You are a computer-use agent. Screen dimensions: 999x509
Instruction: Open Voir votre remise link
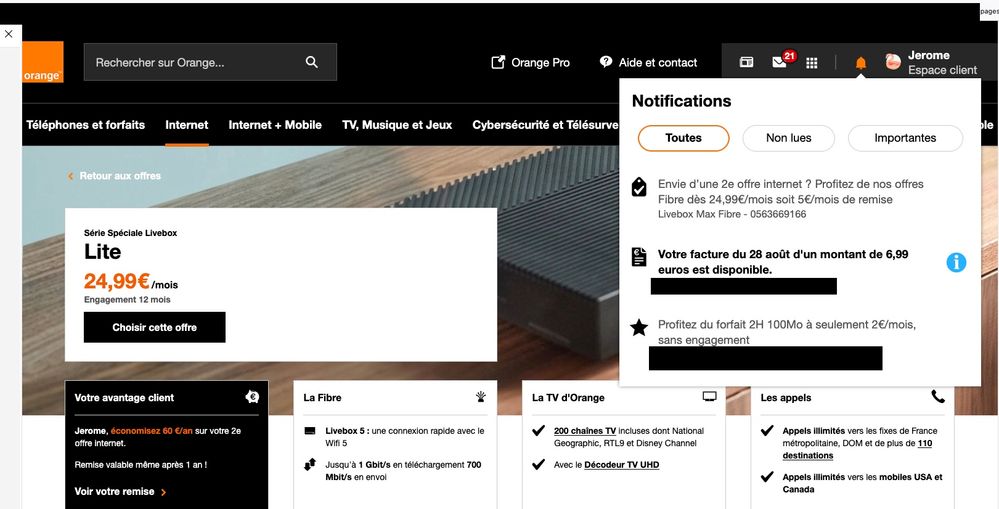tap(120, 492)
